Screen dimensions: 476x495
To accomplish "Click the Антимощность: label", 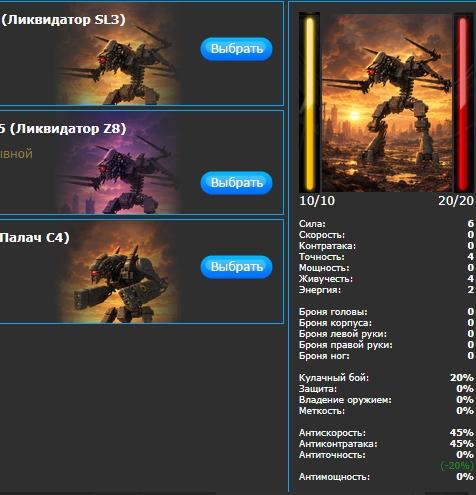I will [334, 477].
